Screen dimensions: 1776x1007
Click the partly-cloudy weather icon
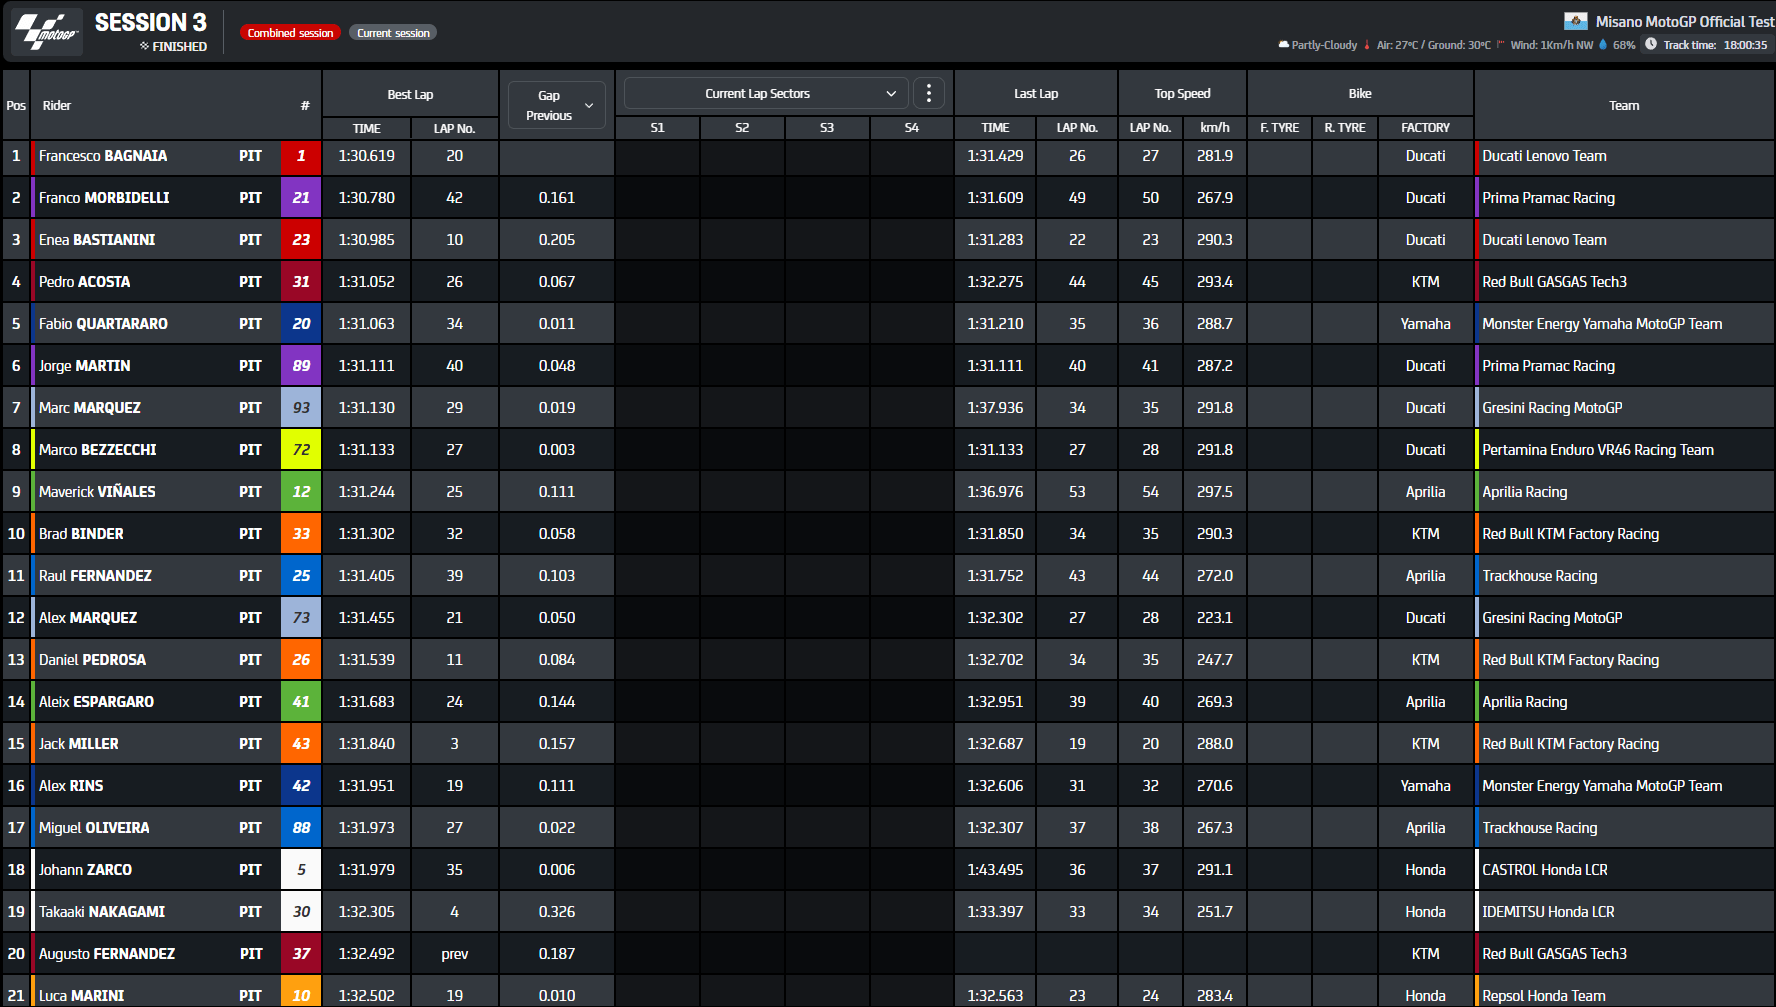(1283, 45)
